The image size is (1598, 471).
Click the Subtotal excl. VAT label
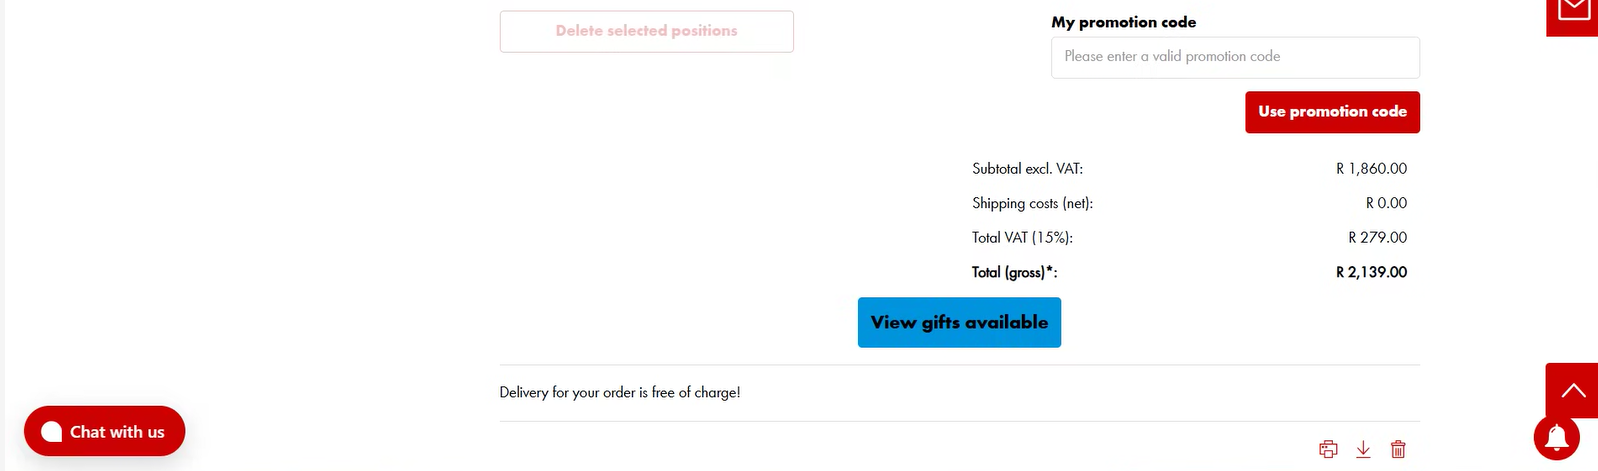1027,169
